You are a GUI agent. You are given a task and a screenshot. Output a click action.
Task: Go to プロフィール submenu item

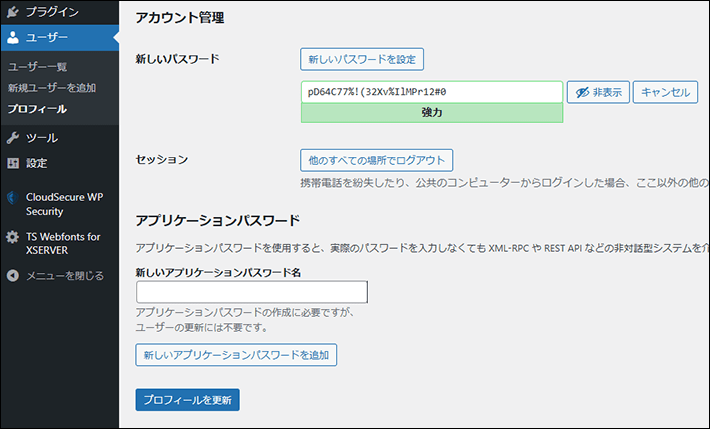click(37, 108)
